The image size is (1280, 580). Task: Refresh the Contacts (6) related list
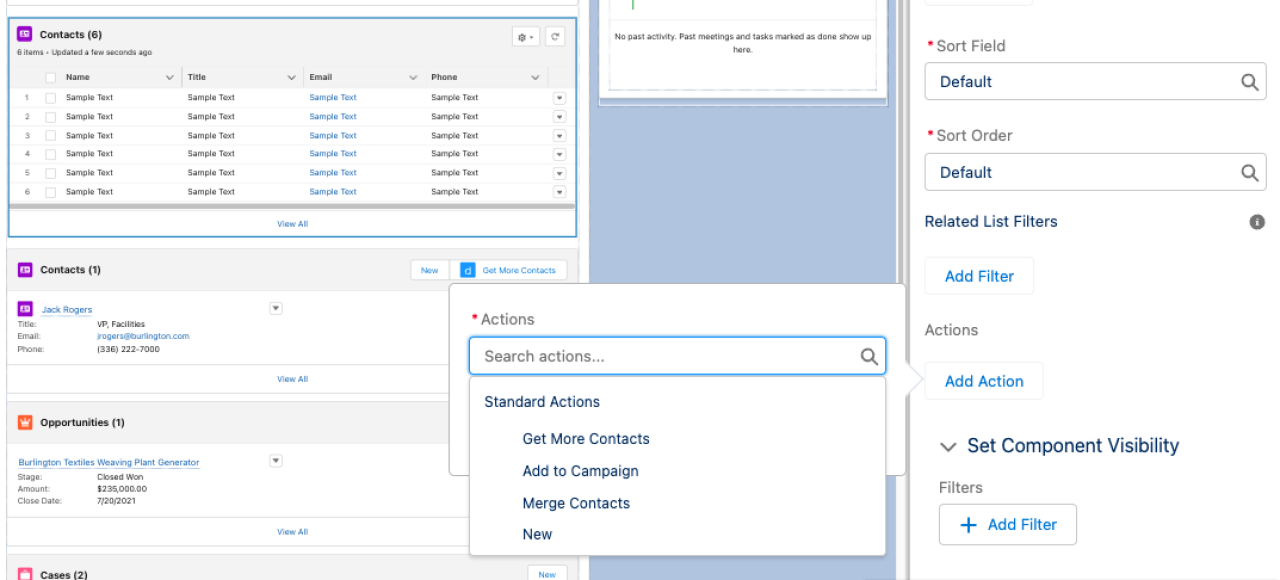(x=555, y=36)
